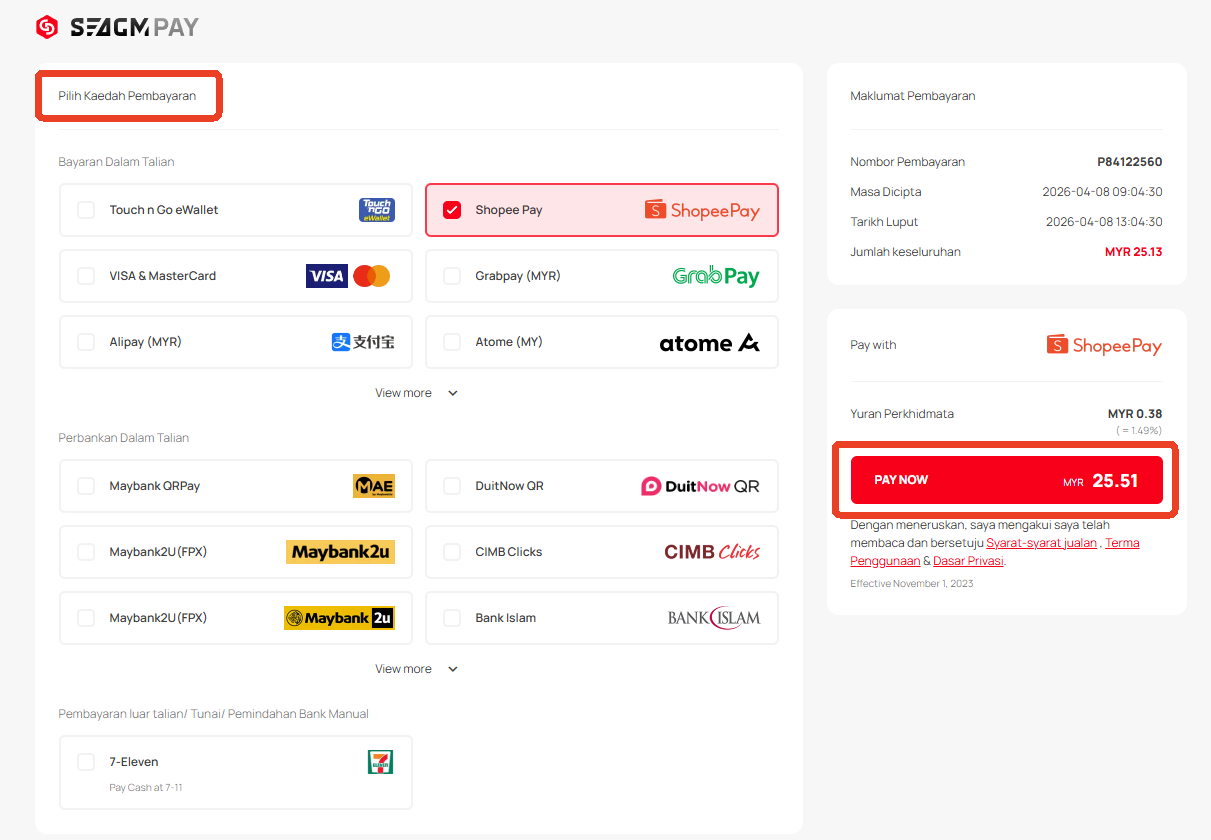
Task: Click the Atome logo
Action: [709, 343]
